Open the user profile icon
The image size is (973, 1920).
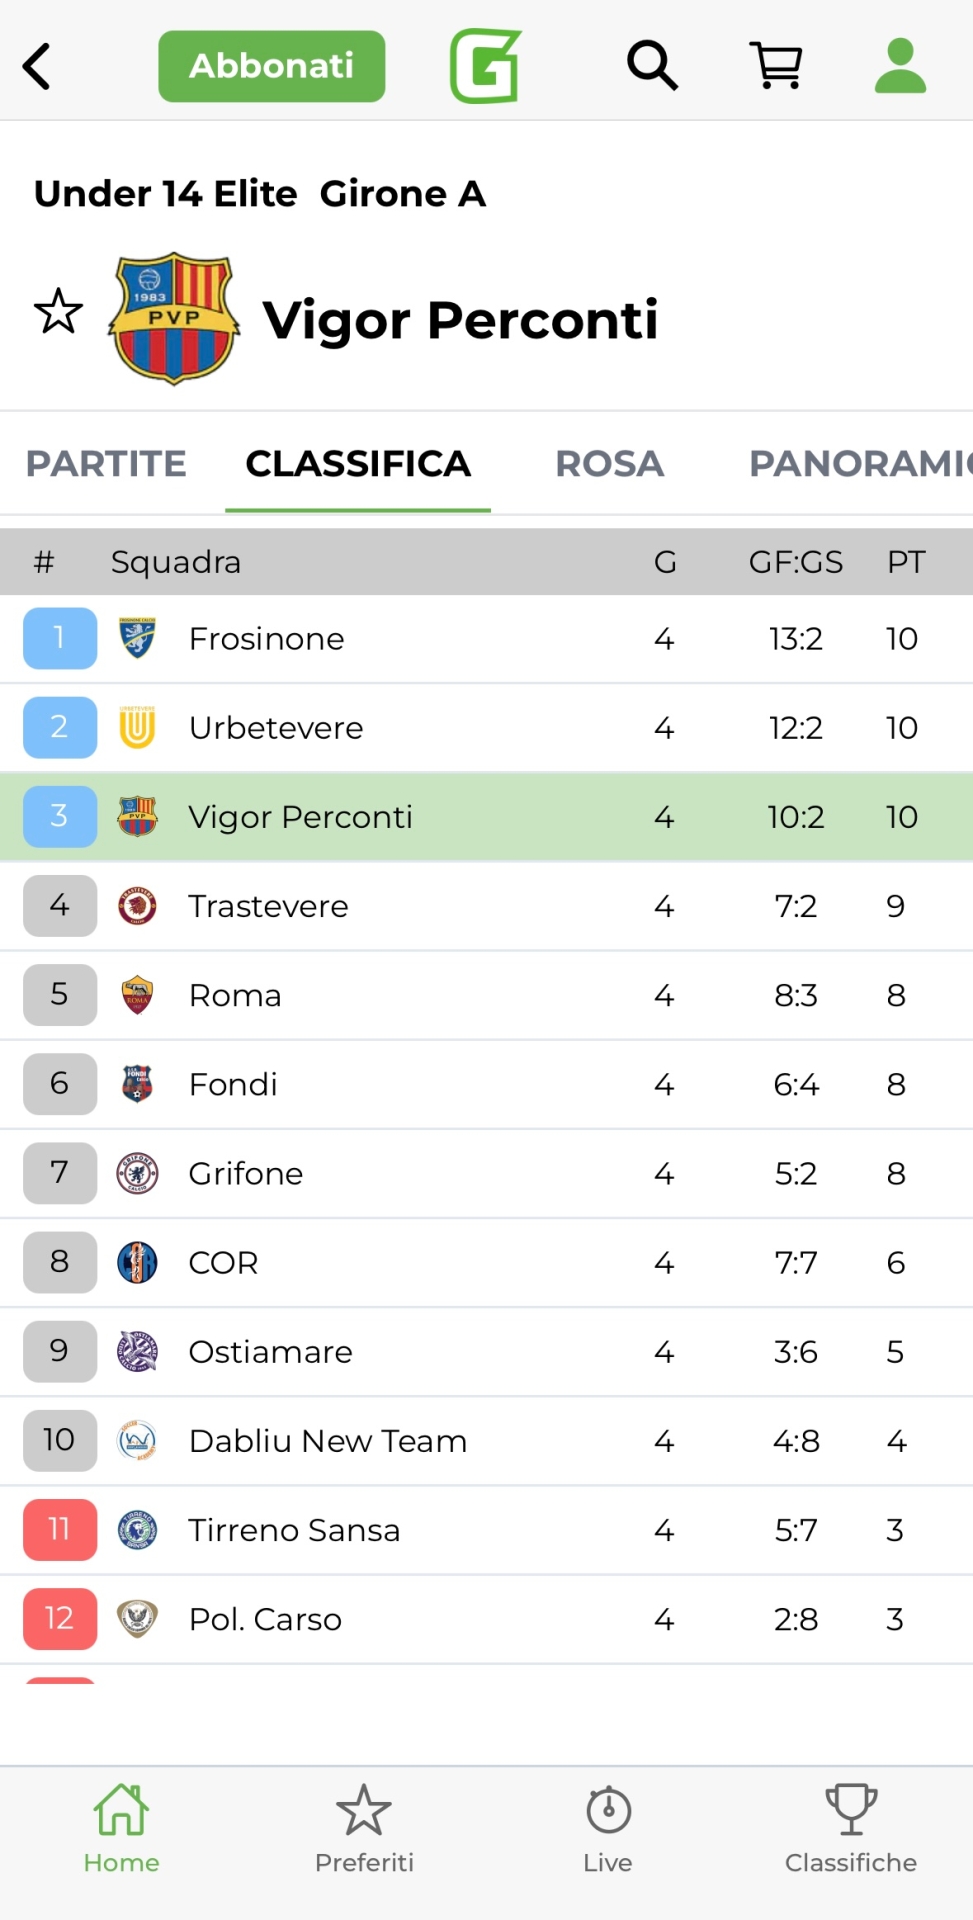click(x=900, y=66)
